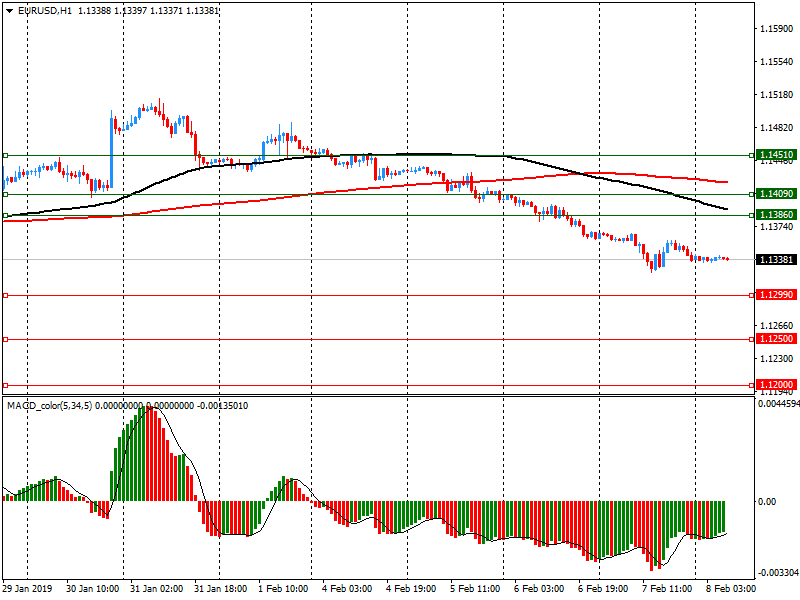The image size is (800, 600).
Task: Select the red 1.12000 price tag
Action: pos(776,385)
